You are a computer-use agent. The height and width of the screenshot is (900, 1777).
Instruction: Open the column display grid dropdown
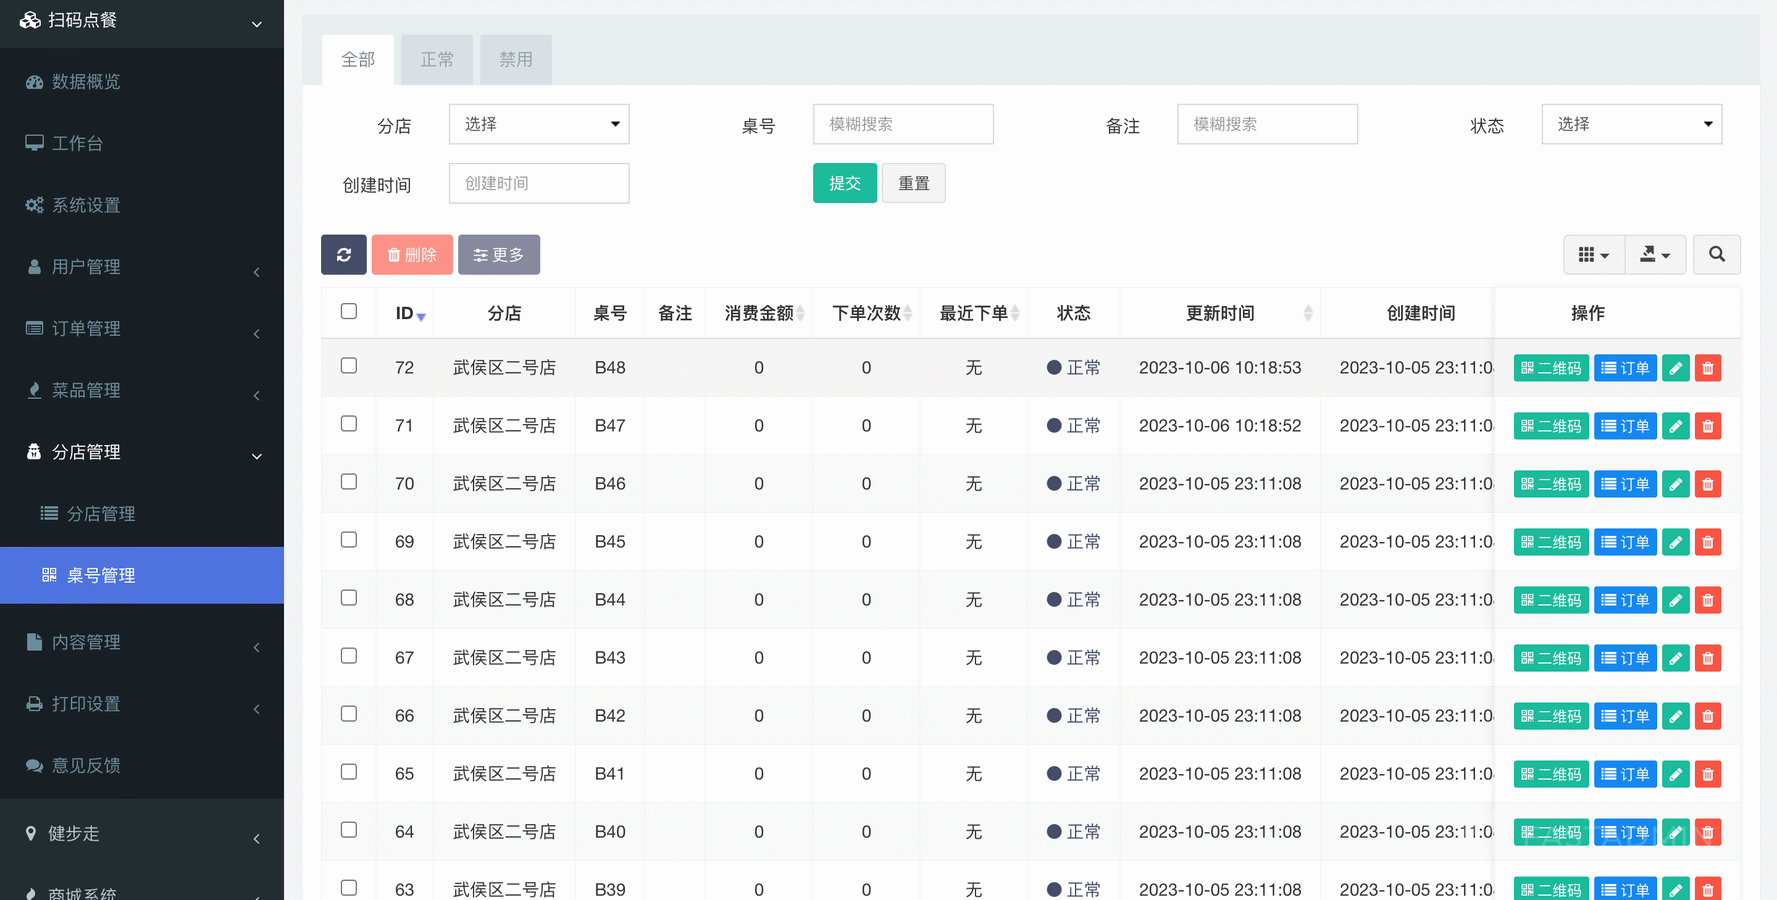point(1593,255)
